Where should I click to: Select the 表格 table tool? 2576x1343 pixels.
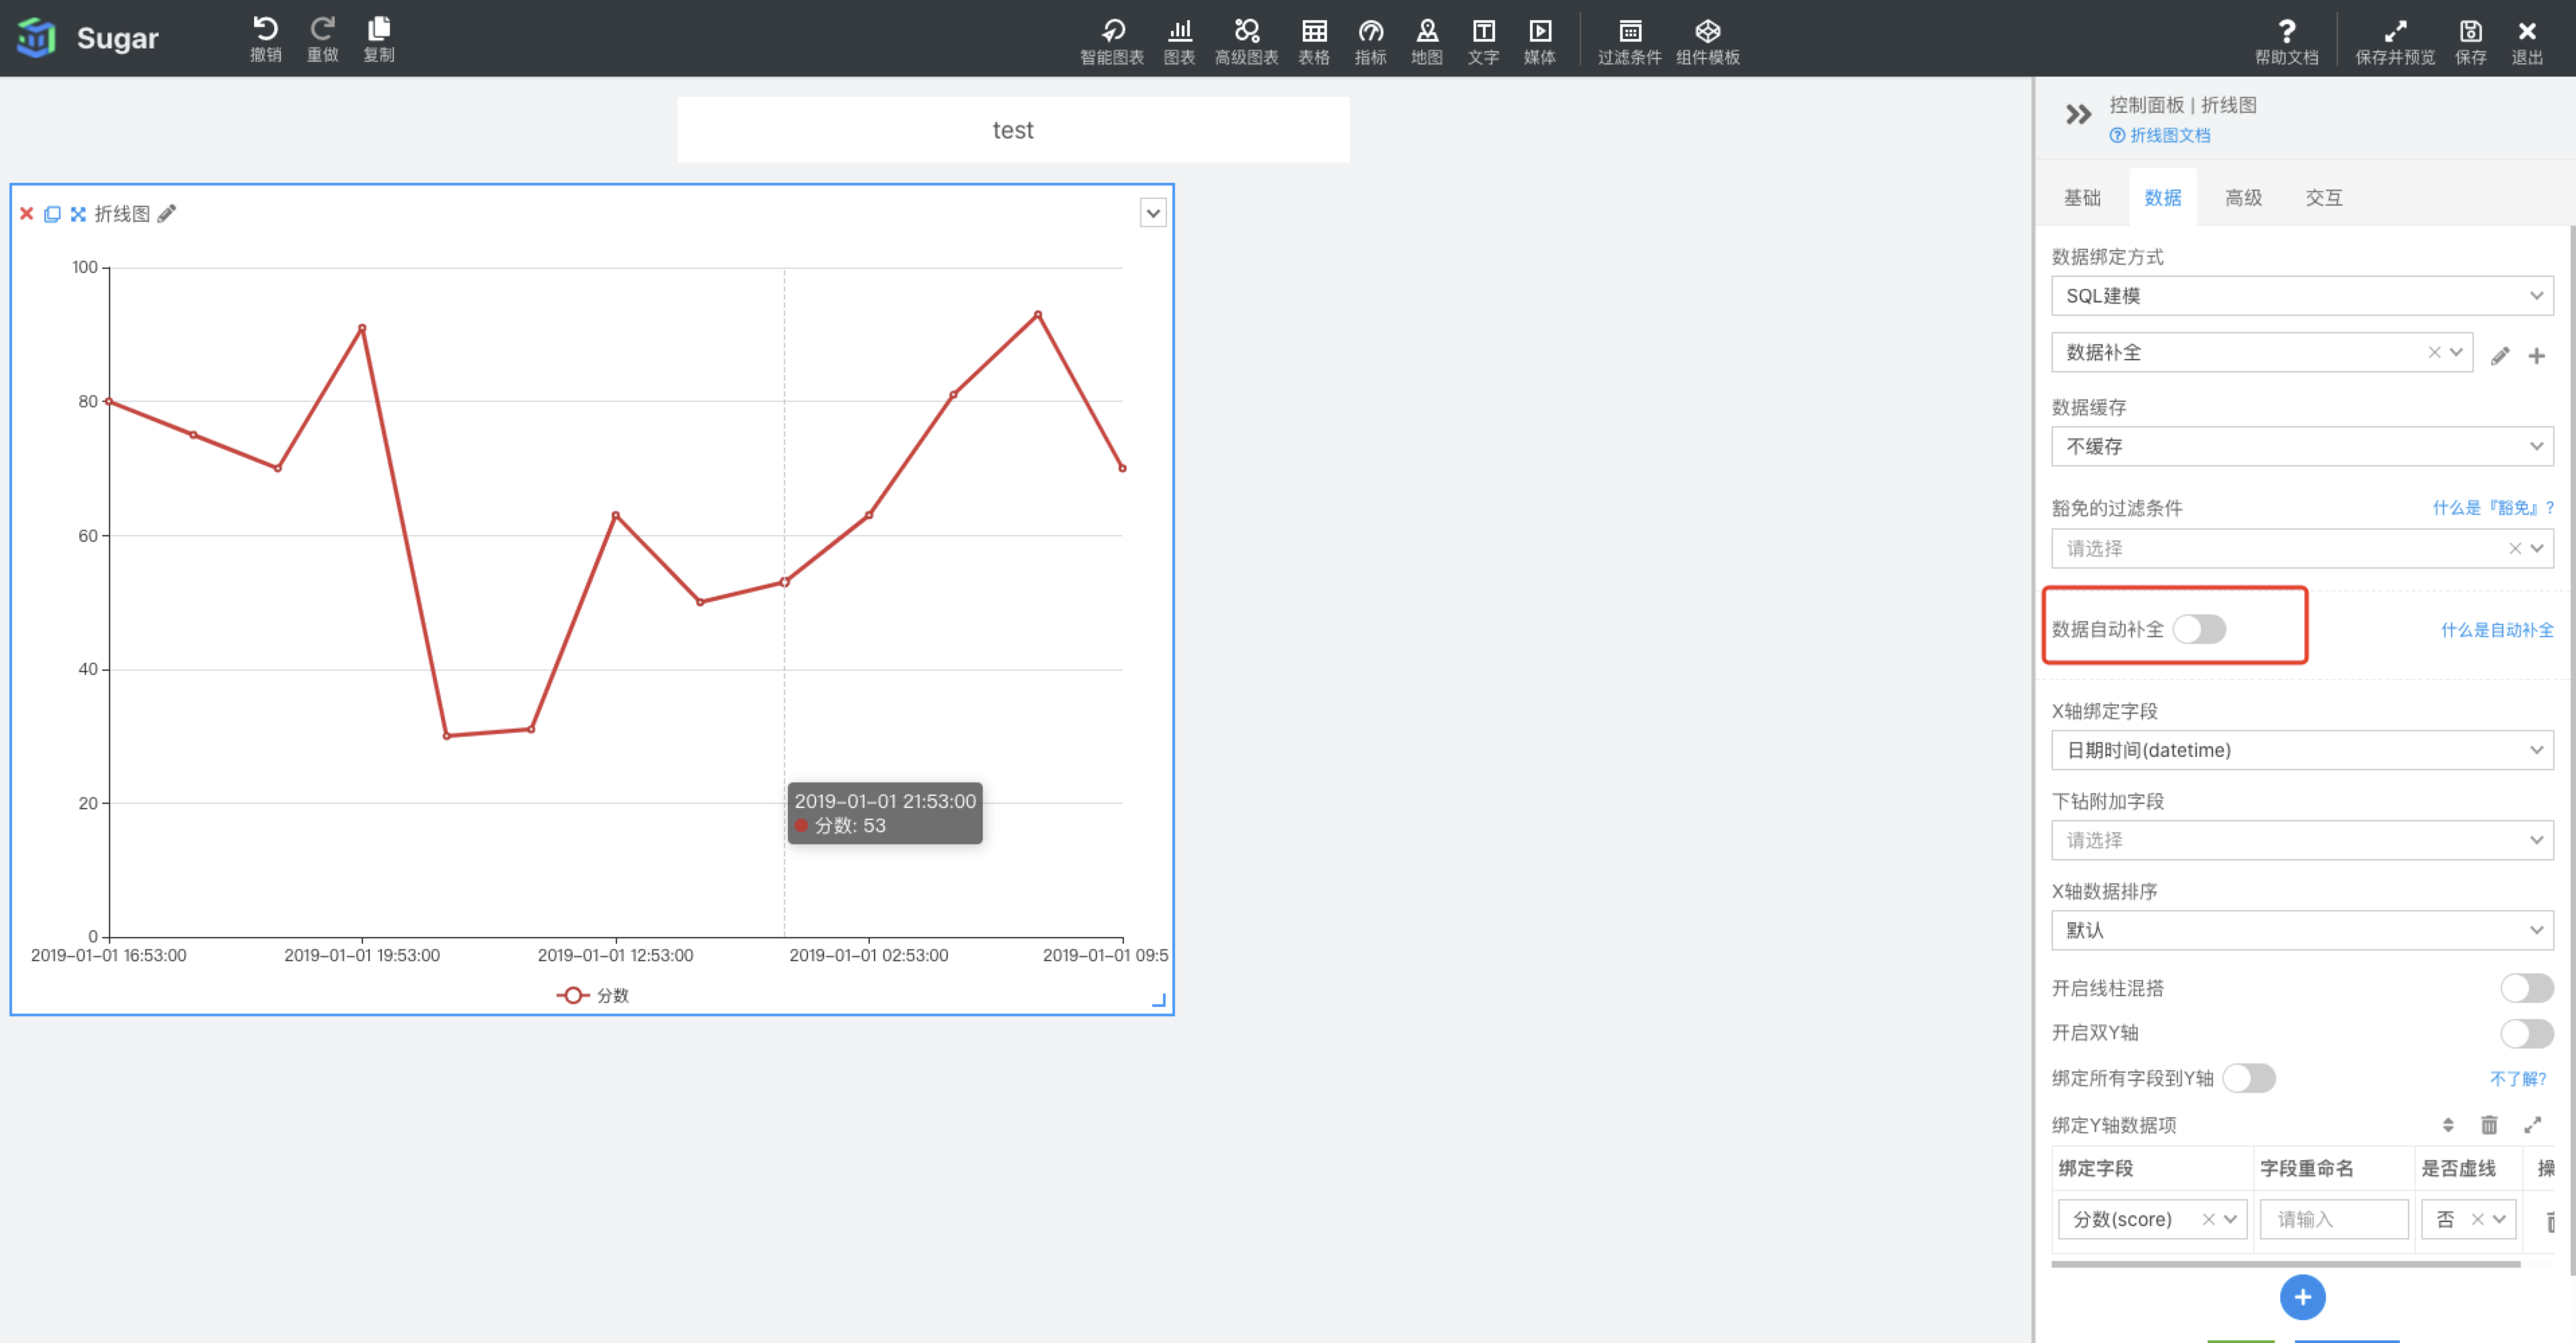[x=1314, y=42]
